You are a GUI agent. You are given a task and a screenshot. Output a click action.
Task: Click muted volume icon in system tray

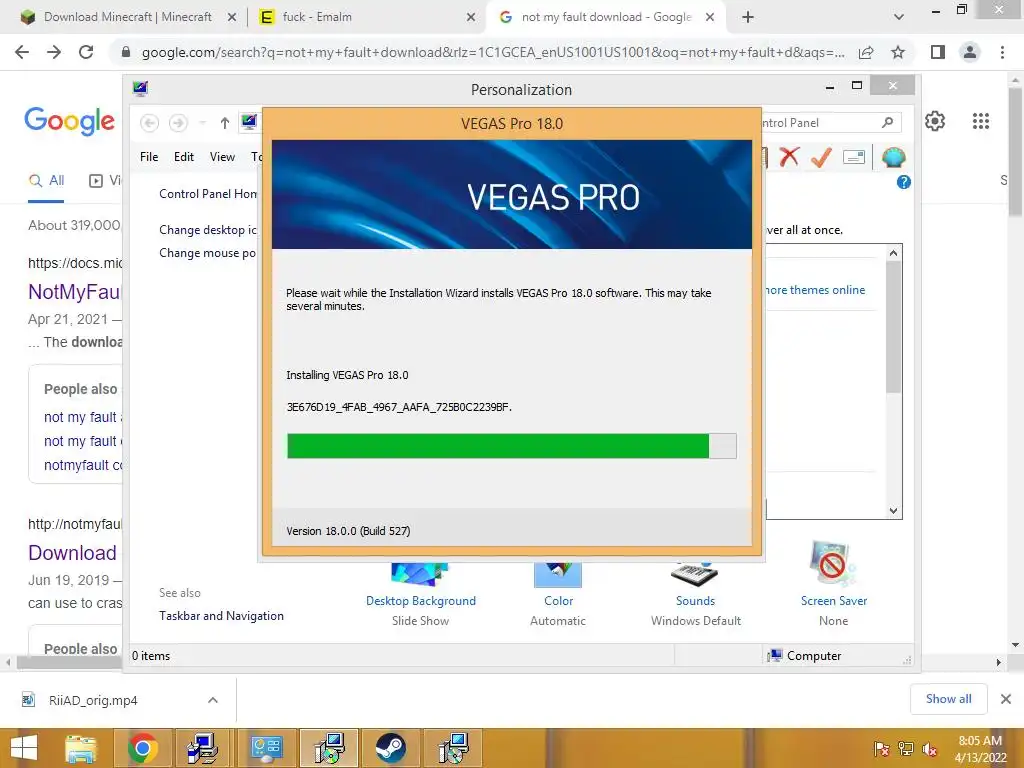[x=929, y=749]
